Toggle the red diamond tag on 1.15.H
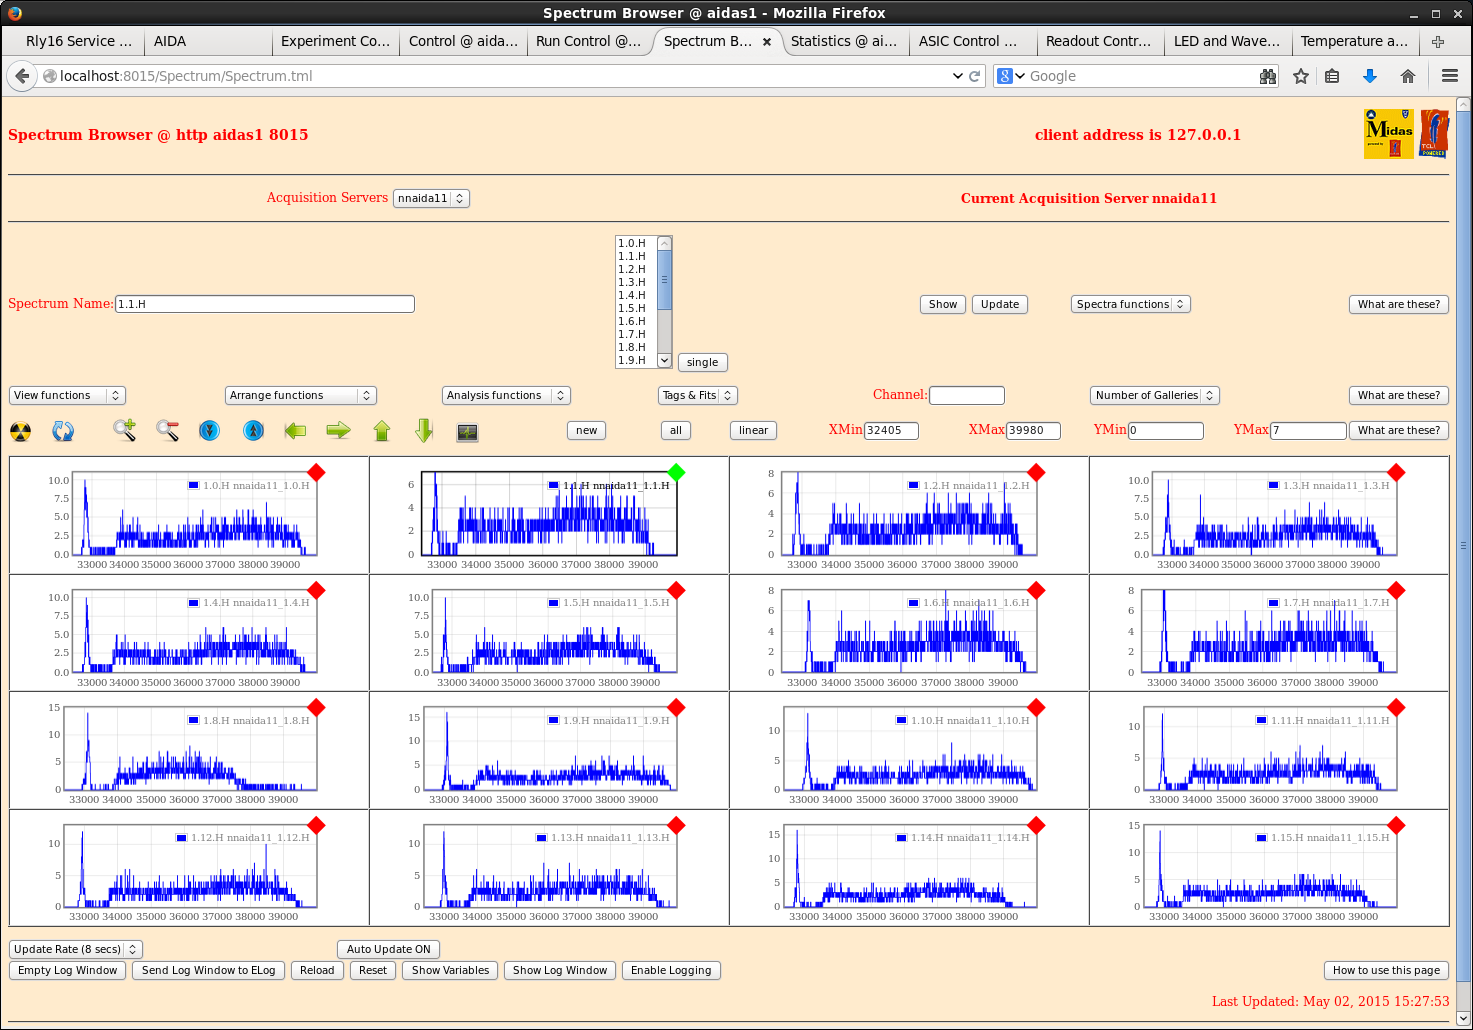The image size is (1473, 1030). pos(1396,825)
